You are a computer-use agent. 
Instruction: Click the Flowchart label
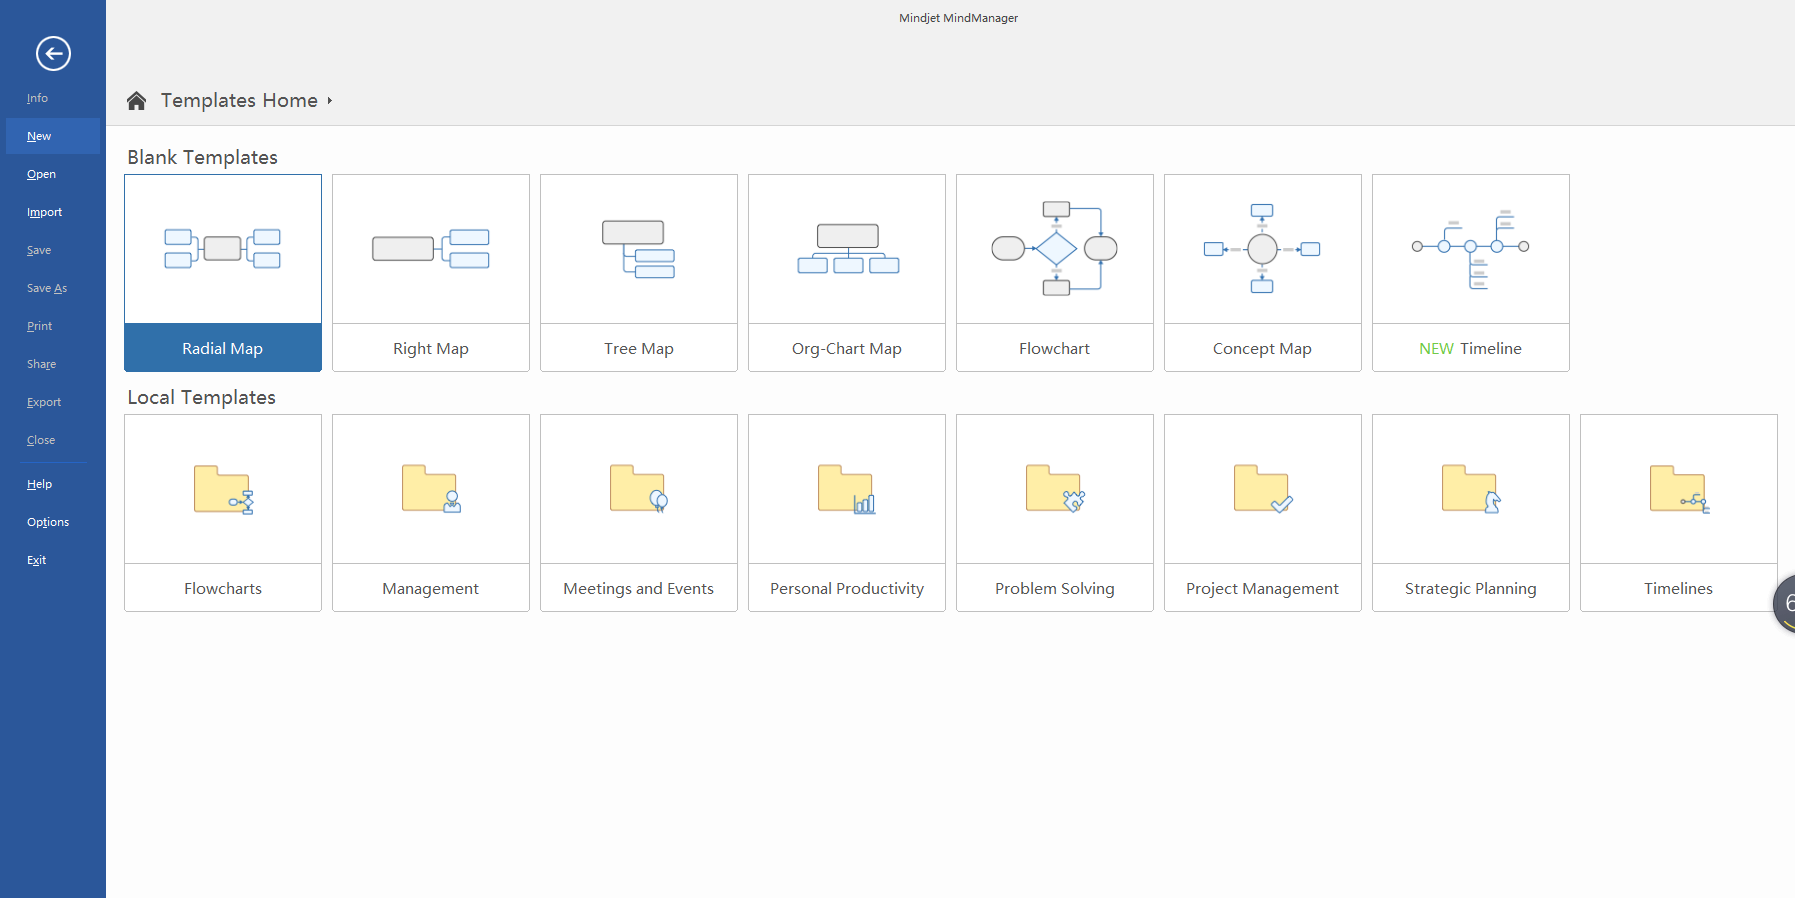point(1054,348)
